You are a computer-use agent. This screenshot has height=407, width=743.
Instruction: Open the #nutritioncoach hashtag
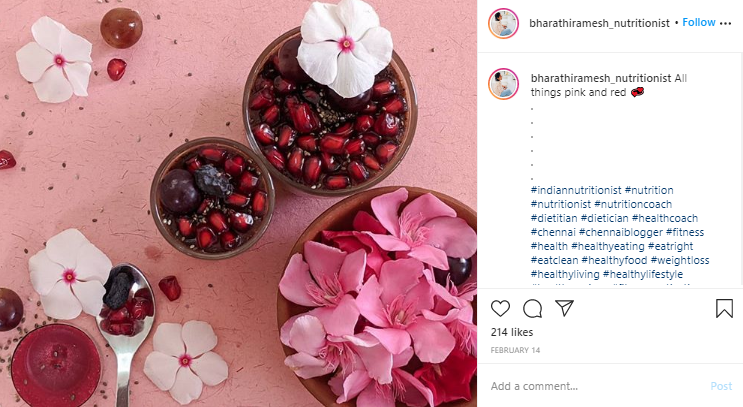click(633, 204)
